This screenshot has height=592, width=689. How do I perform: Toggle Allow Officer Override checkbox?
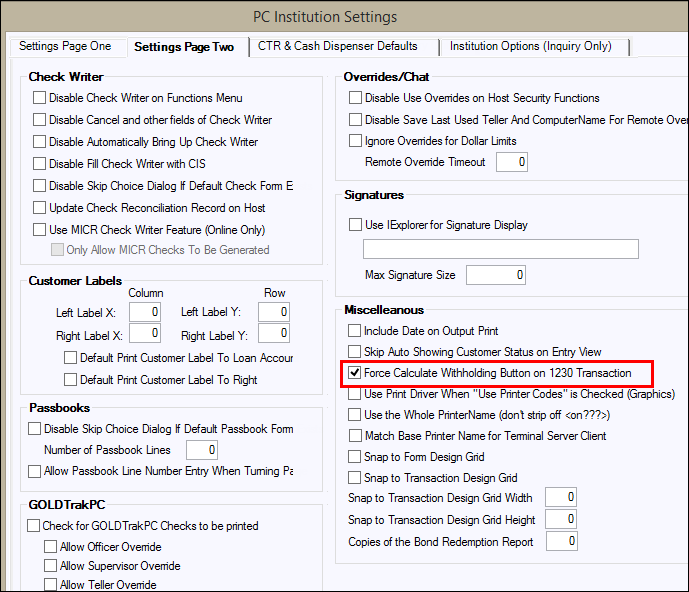tap(50, 547)
